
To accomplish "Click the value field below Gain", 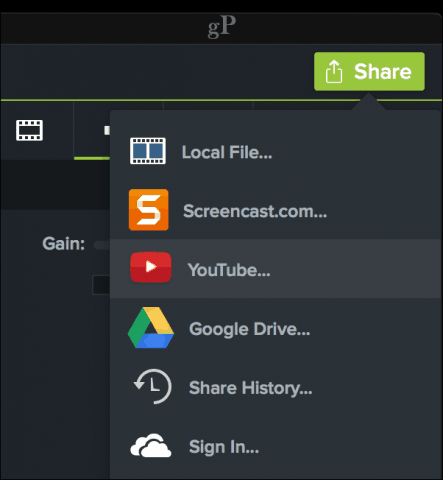I will [101, 285].
